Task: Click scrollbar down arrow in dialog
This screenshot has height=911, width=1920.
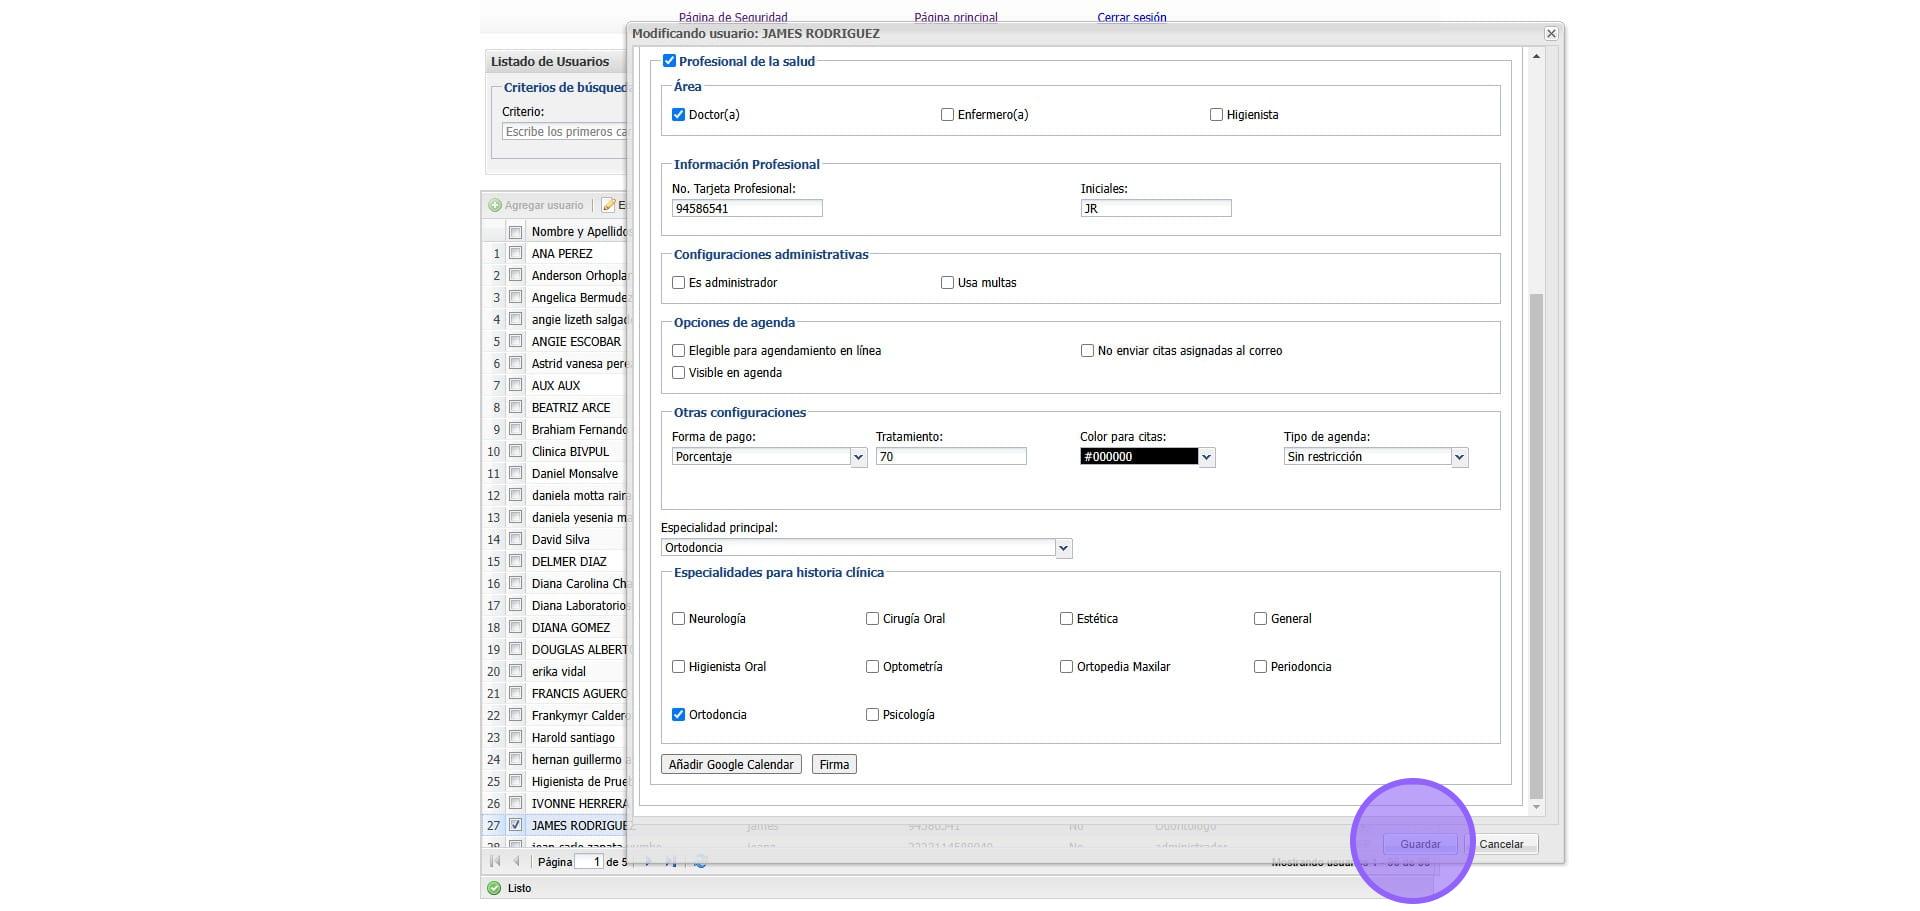Action: point(1536,807)
